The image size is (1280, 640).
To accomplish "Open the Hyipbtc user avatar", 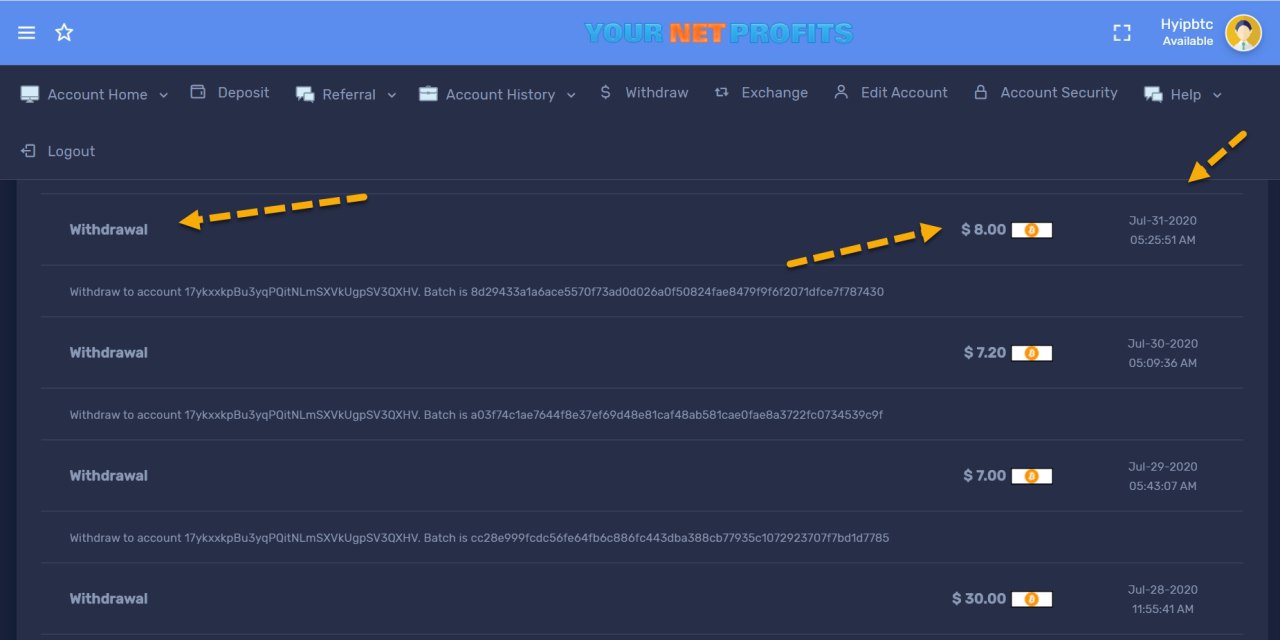I will tap(1243, 33).
